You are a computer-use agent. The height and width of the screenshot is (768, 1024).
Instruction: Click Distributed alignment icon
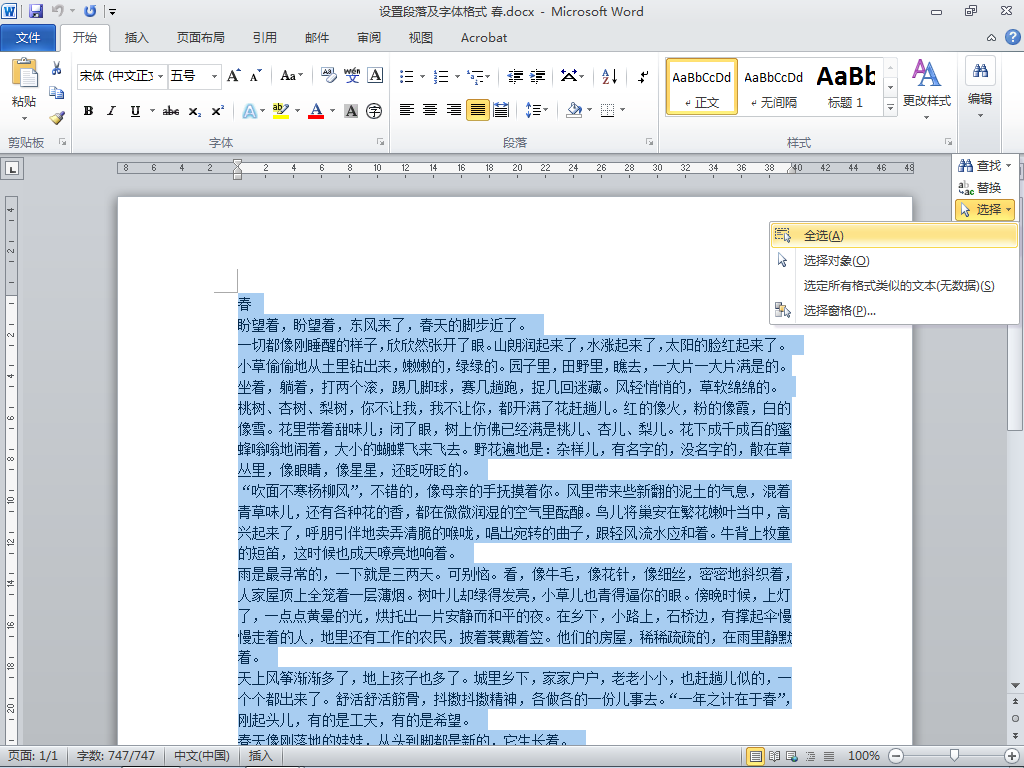pos(501,110)
